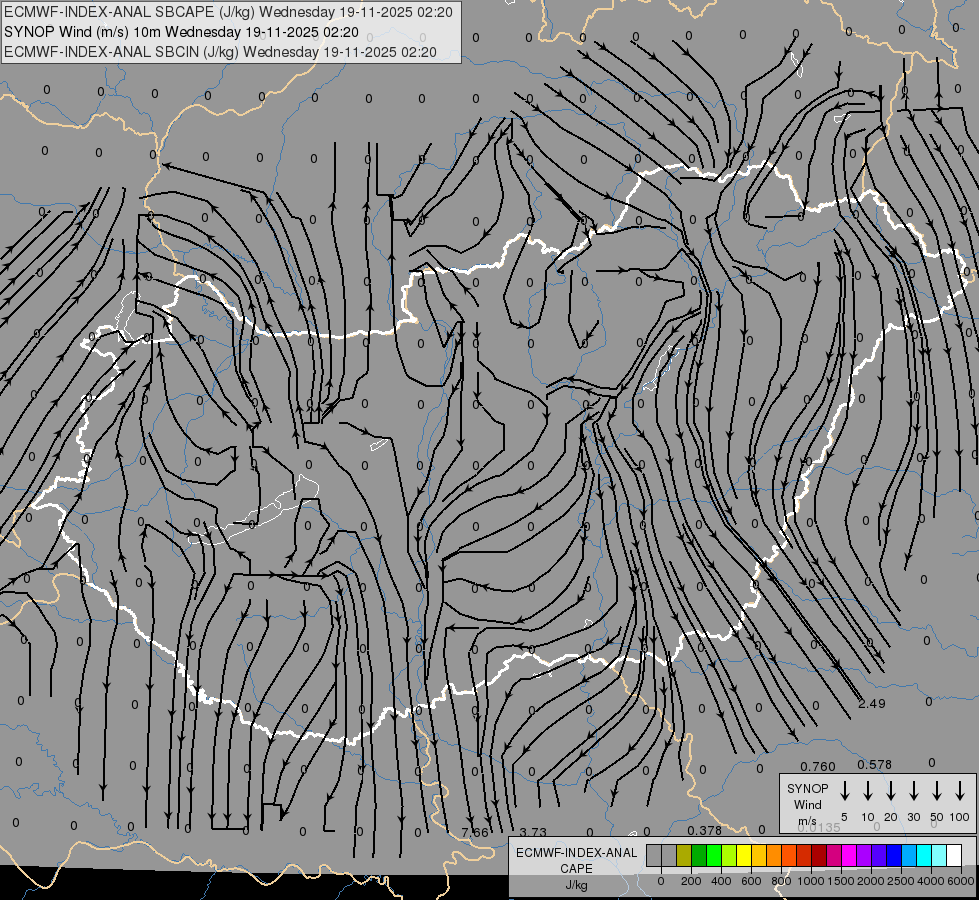Click the '2000' tick on the CAPE scale
This screenshot has width=979, height=900.
coord(871,881)
